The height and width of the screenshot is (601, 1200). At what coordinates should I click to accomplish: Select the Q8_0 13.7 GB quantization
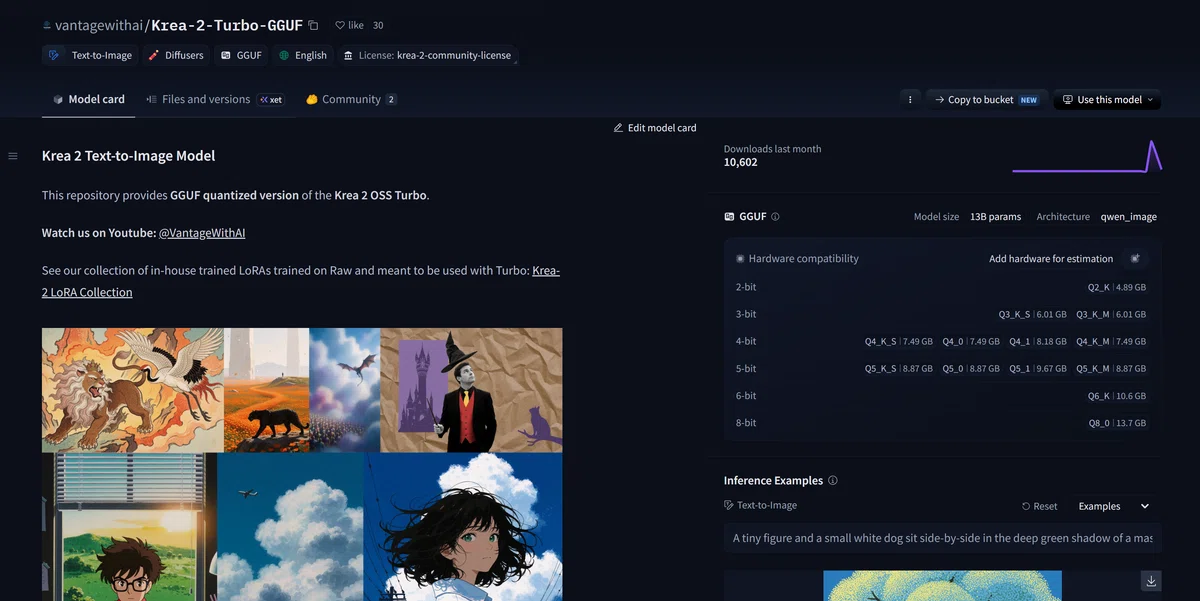[1117, 423]
